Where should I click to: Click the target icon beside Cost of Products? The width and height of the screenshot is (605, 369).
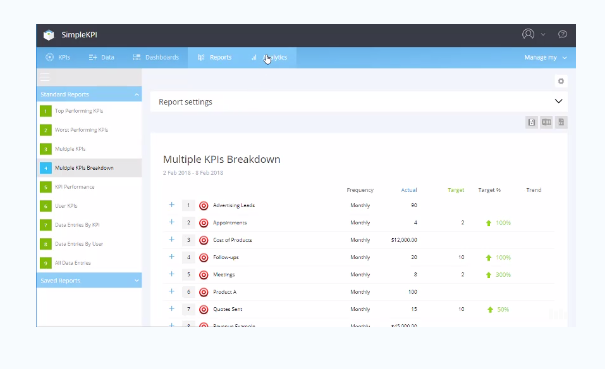click(x=204, y=240)
